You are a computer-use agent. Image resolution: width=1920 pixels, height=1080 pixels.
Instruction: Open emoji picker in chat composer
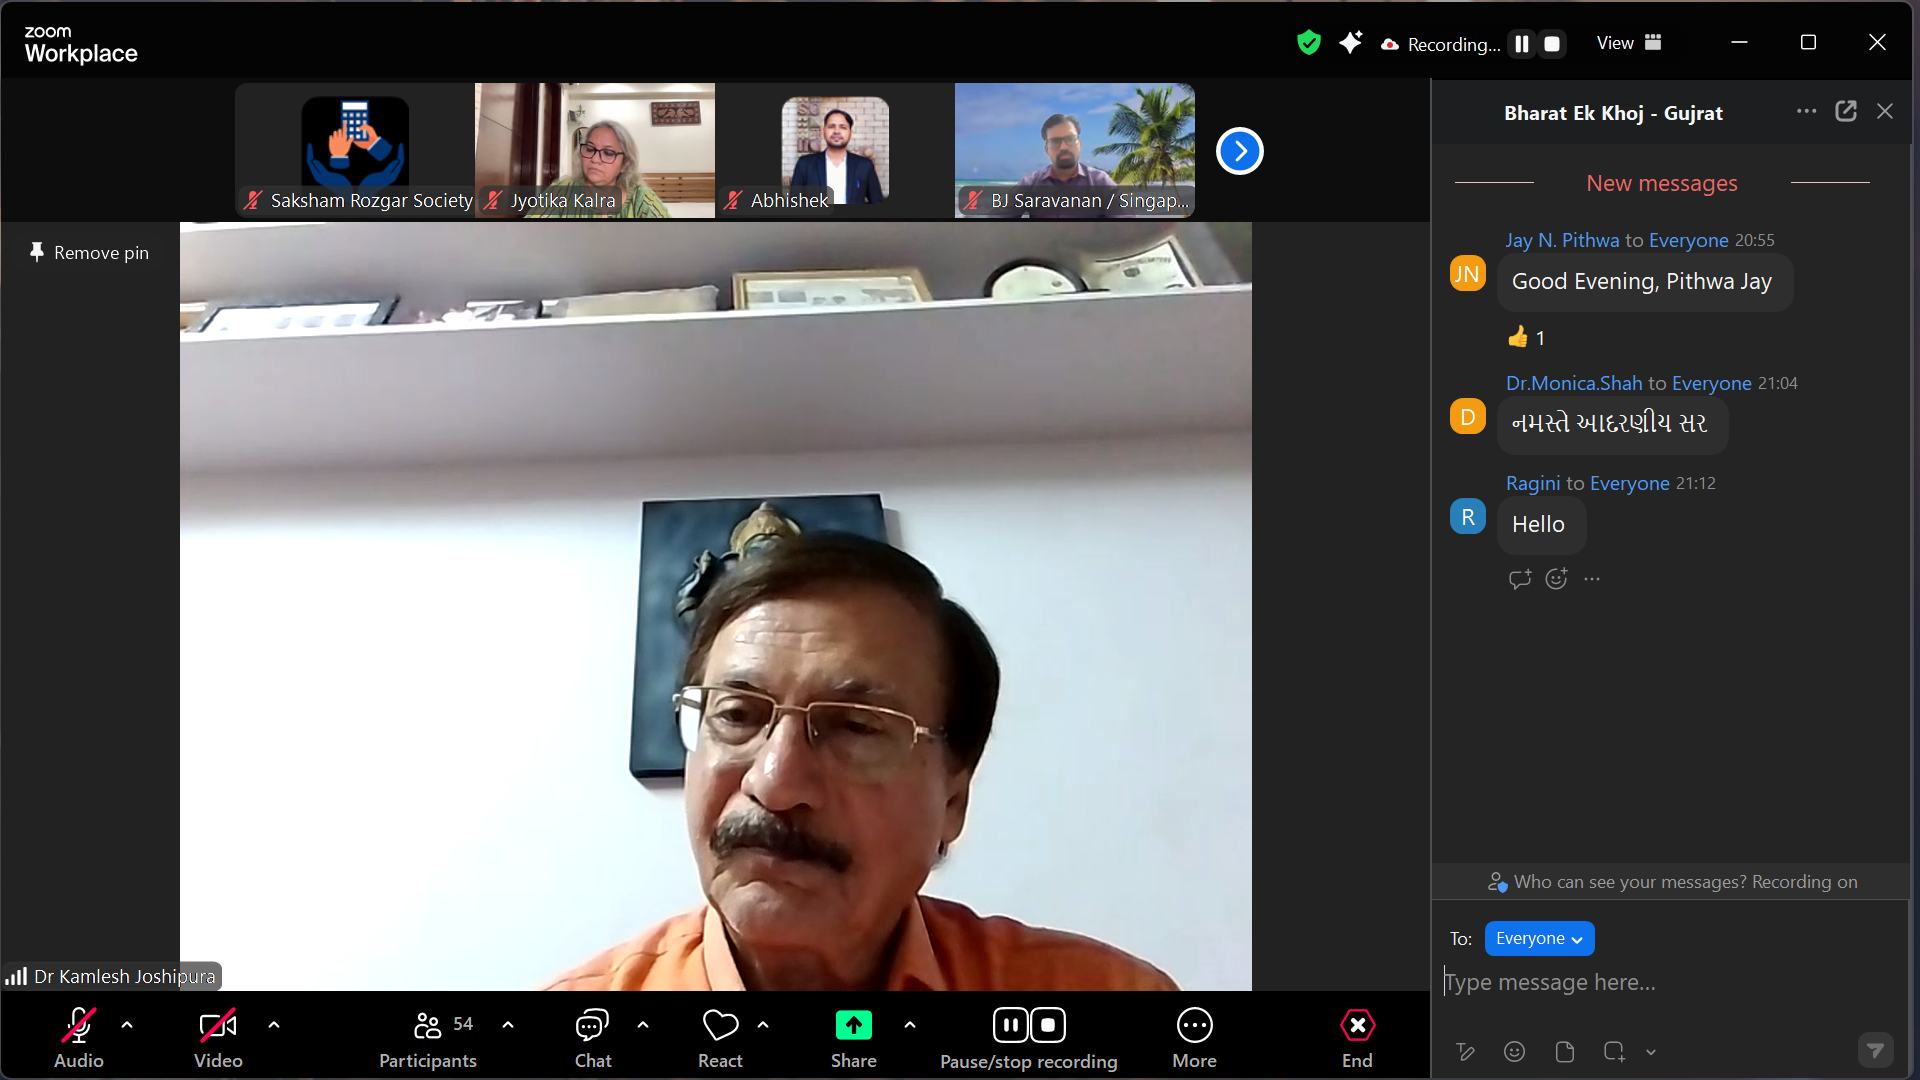(x=1514, y=1051)
